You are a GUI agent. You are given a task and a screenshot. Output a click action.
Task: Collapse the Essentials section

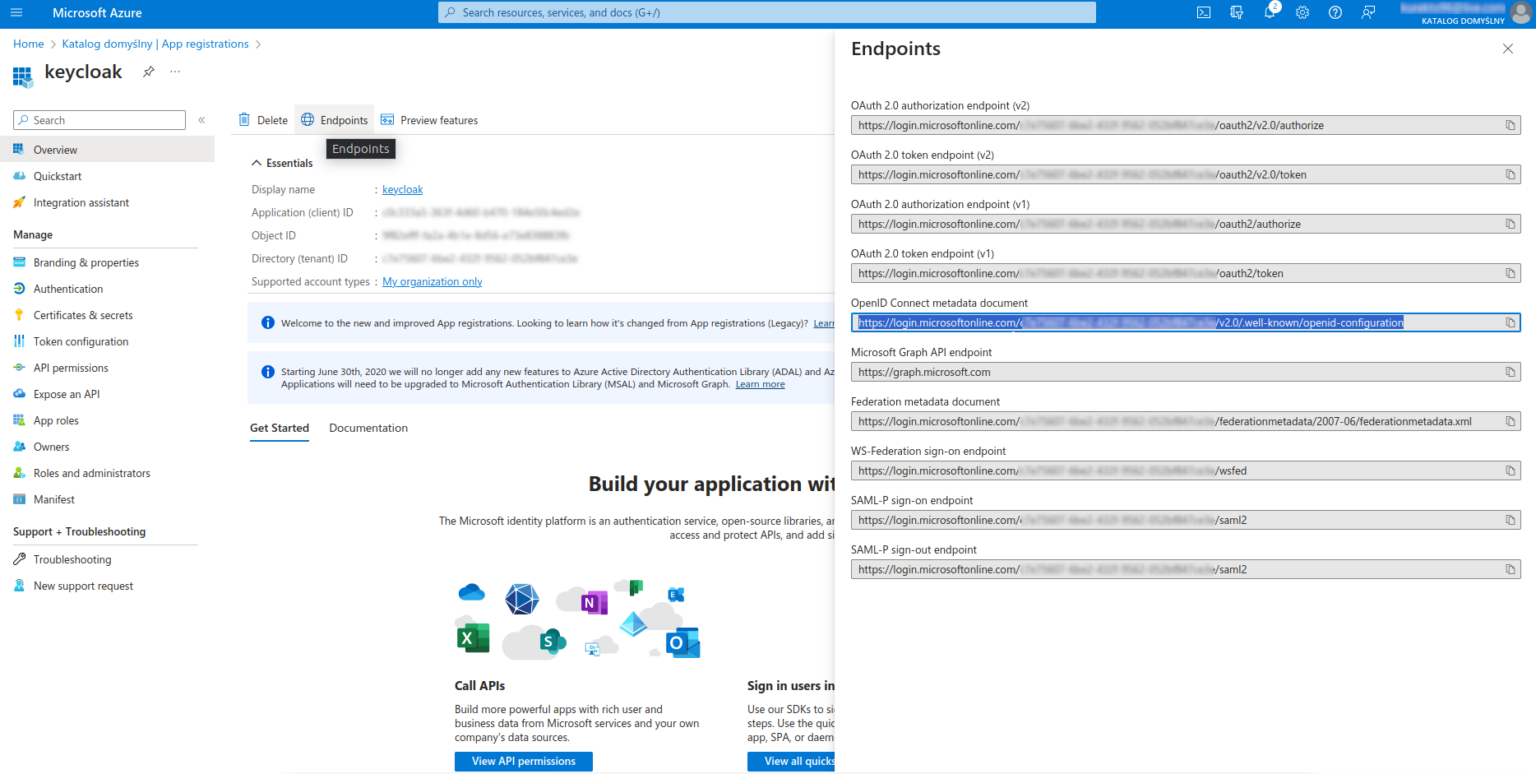tap(258, 162)
